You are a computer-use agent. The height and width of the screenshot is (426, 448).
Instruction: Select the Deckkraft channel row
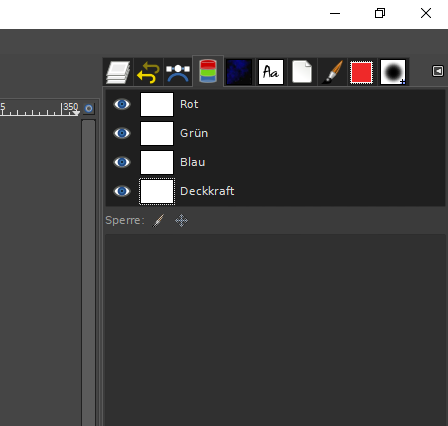point(275,191)
